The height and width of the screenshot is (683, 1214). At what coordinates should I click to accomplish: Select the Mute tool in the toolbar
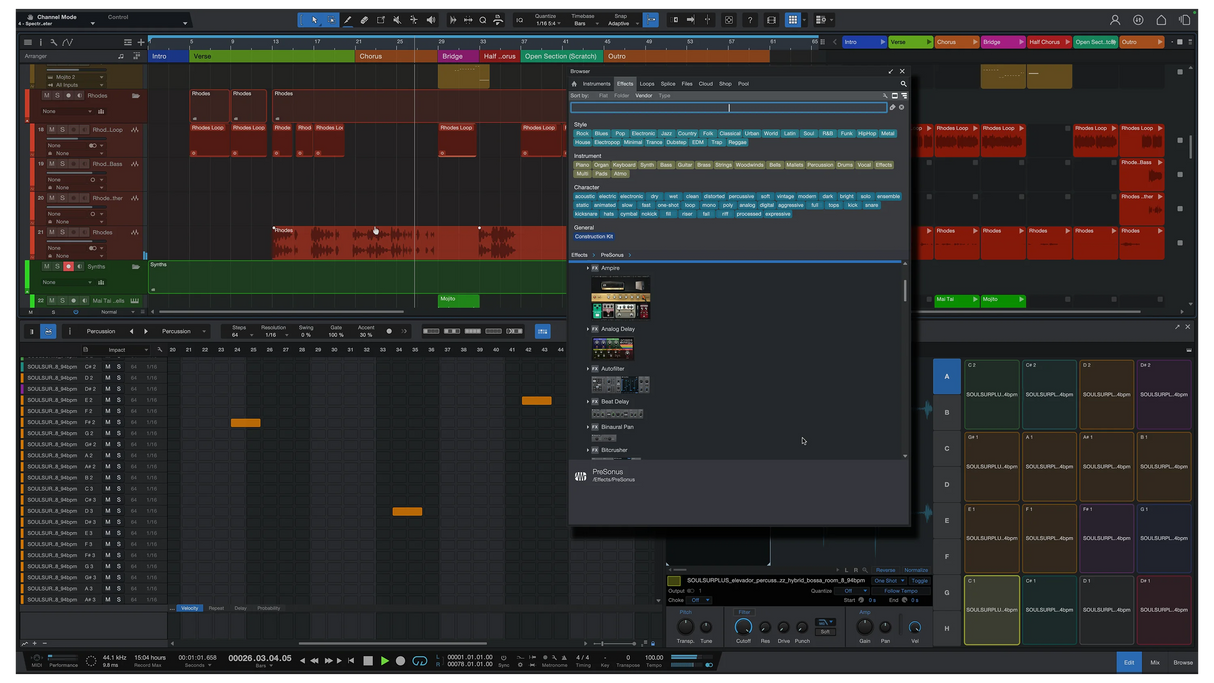(x=398, y=19)
